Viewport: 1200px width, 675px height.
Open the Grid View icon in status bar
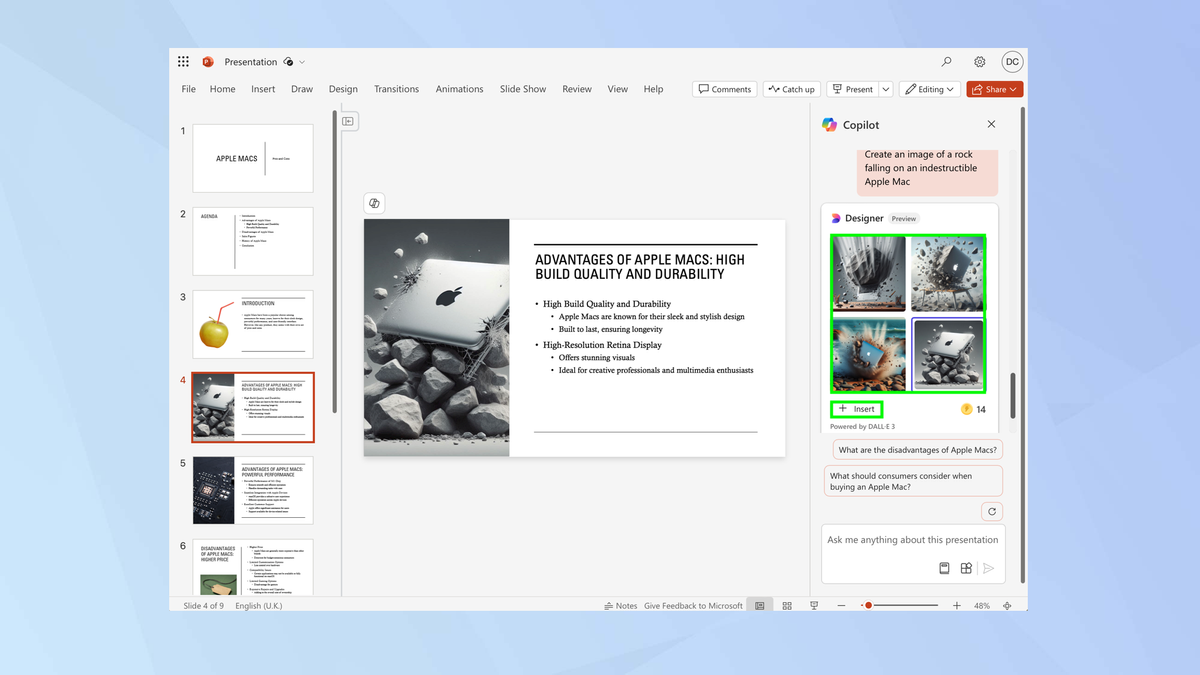tap(787, 605)
